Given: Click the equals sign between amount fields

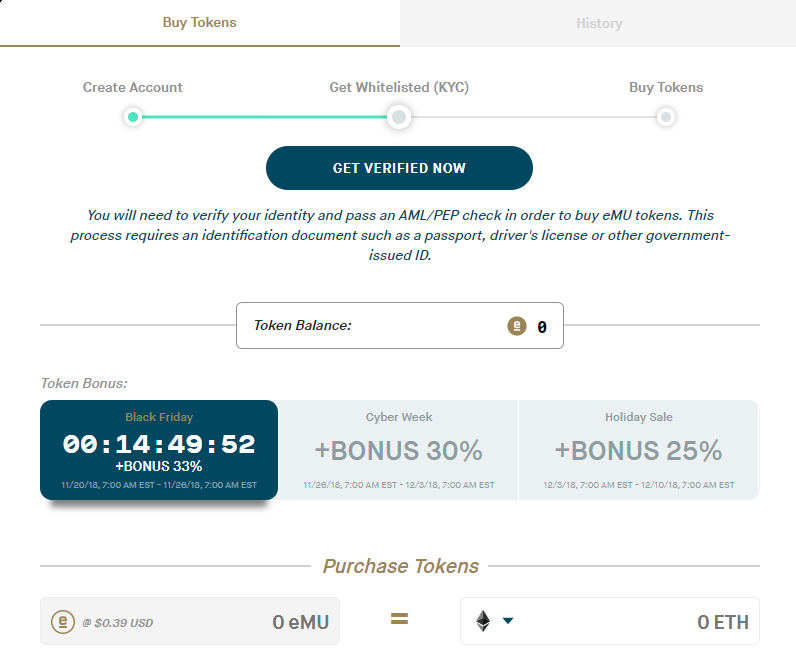Looking at the screenshot, I should point(399,619).
